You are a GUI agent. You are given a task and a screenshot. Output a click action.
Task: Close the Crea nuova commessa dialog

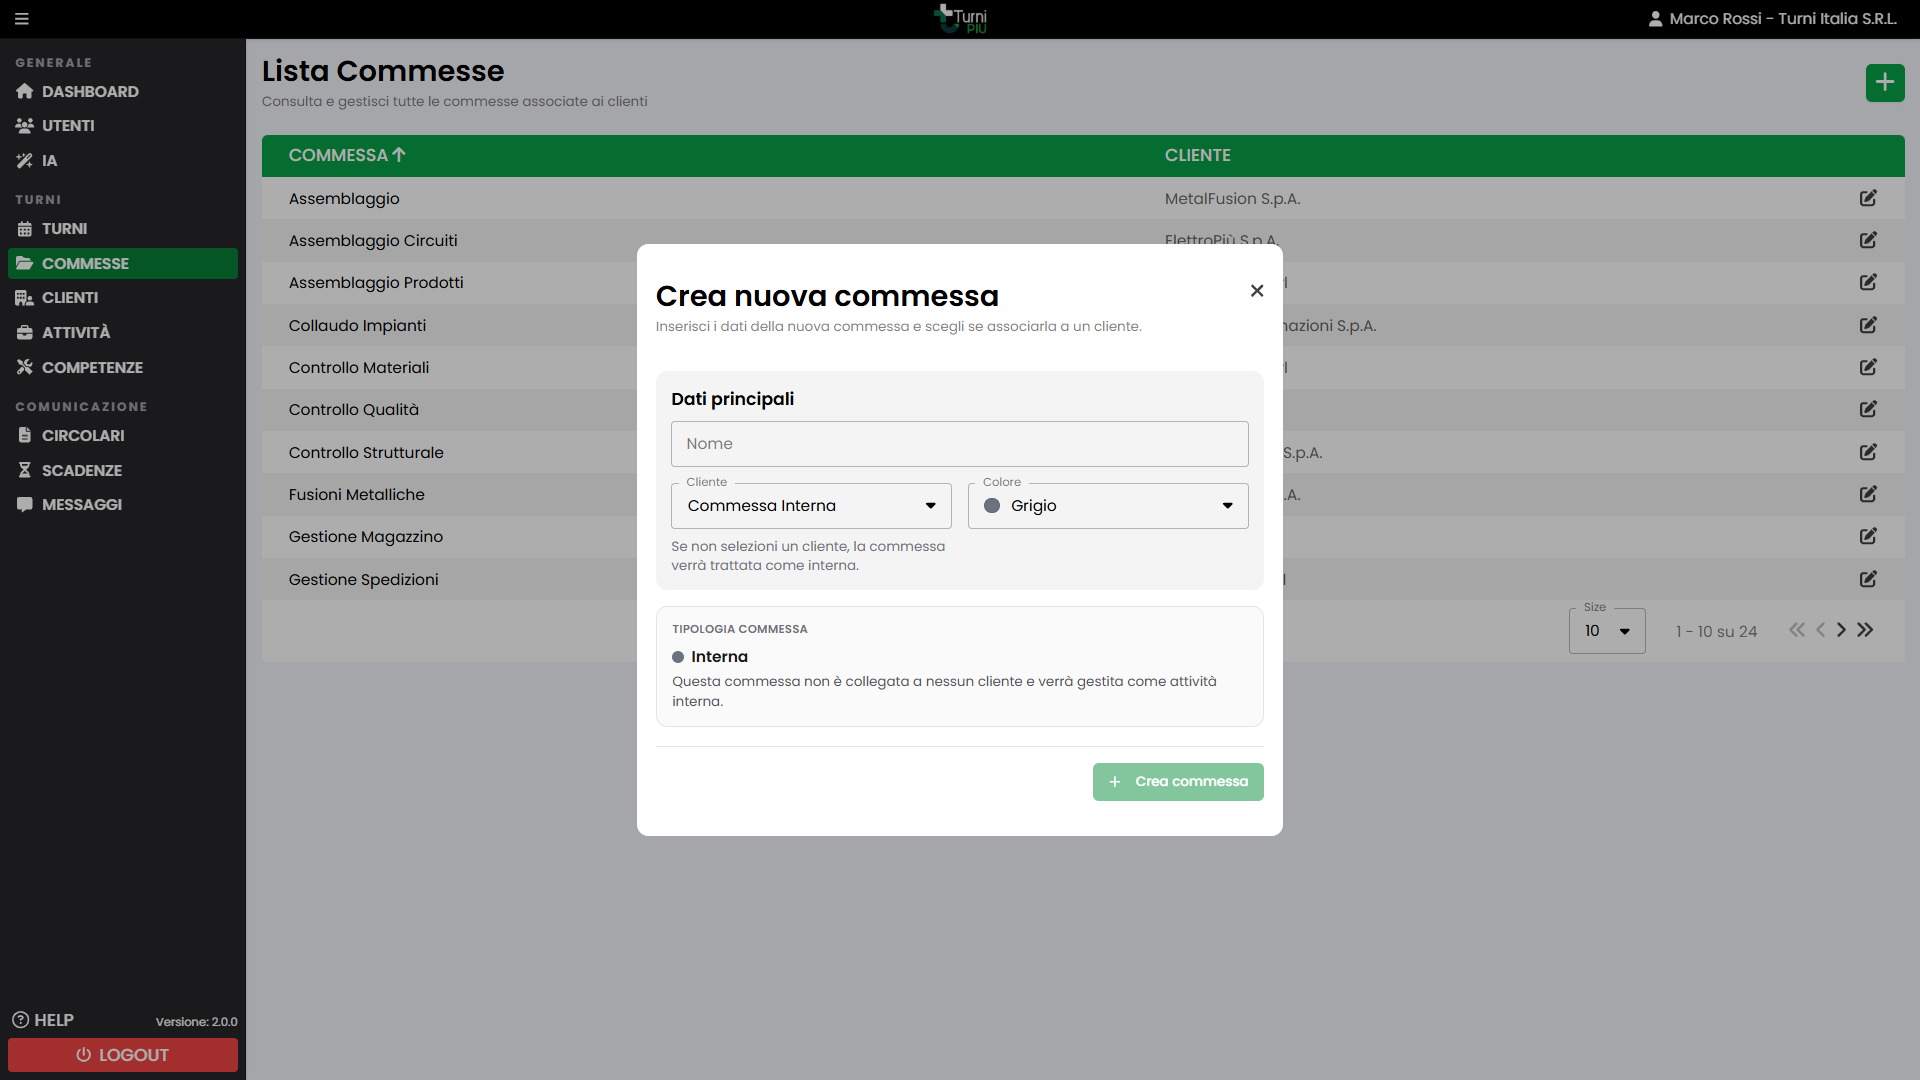click(1257, 291)
